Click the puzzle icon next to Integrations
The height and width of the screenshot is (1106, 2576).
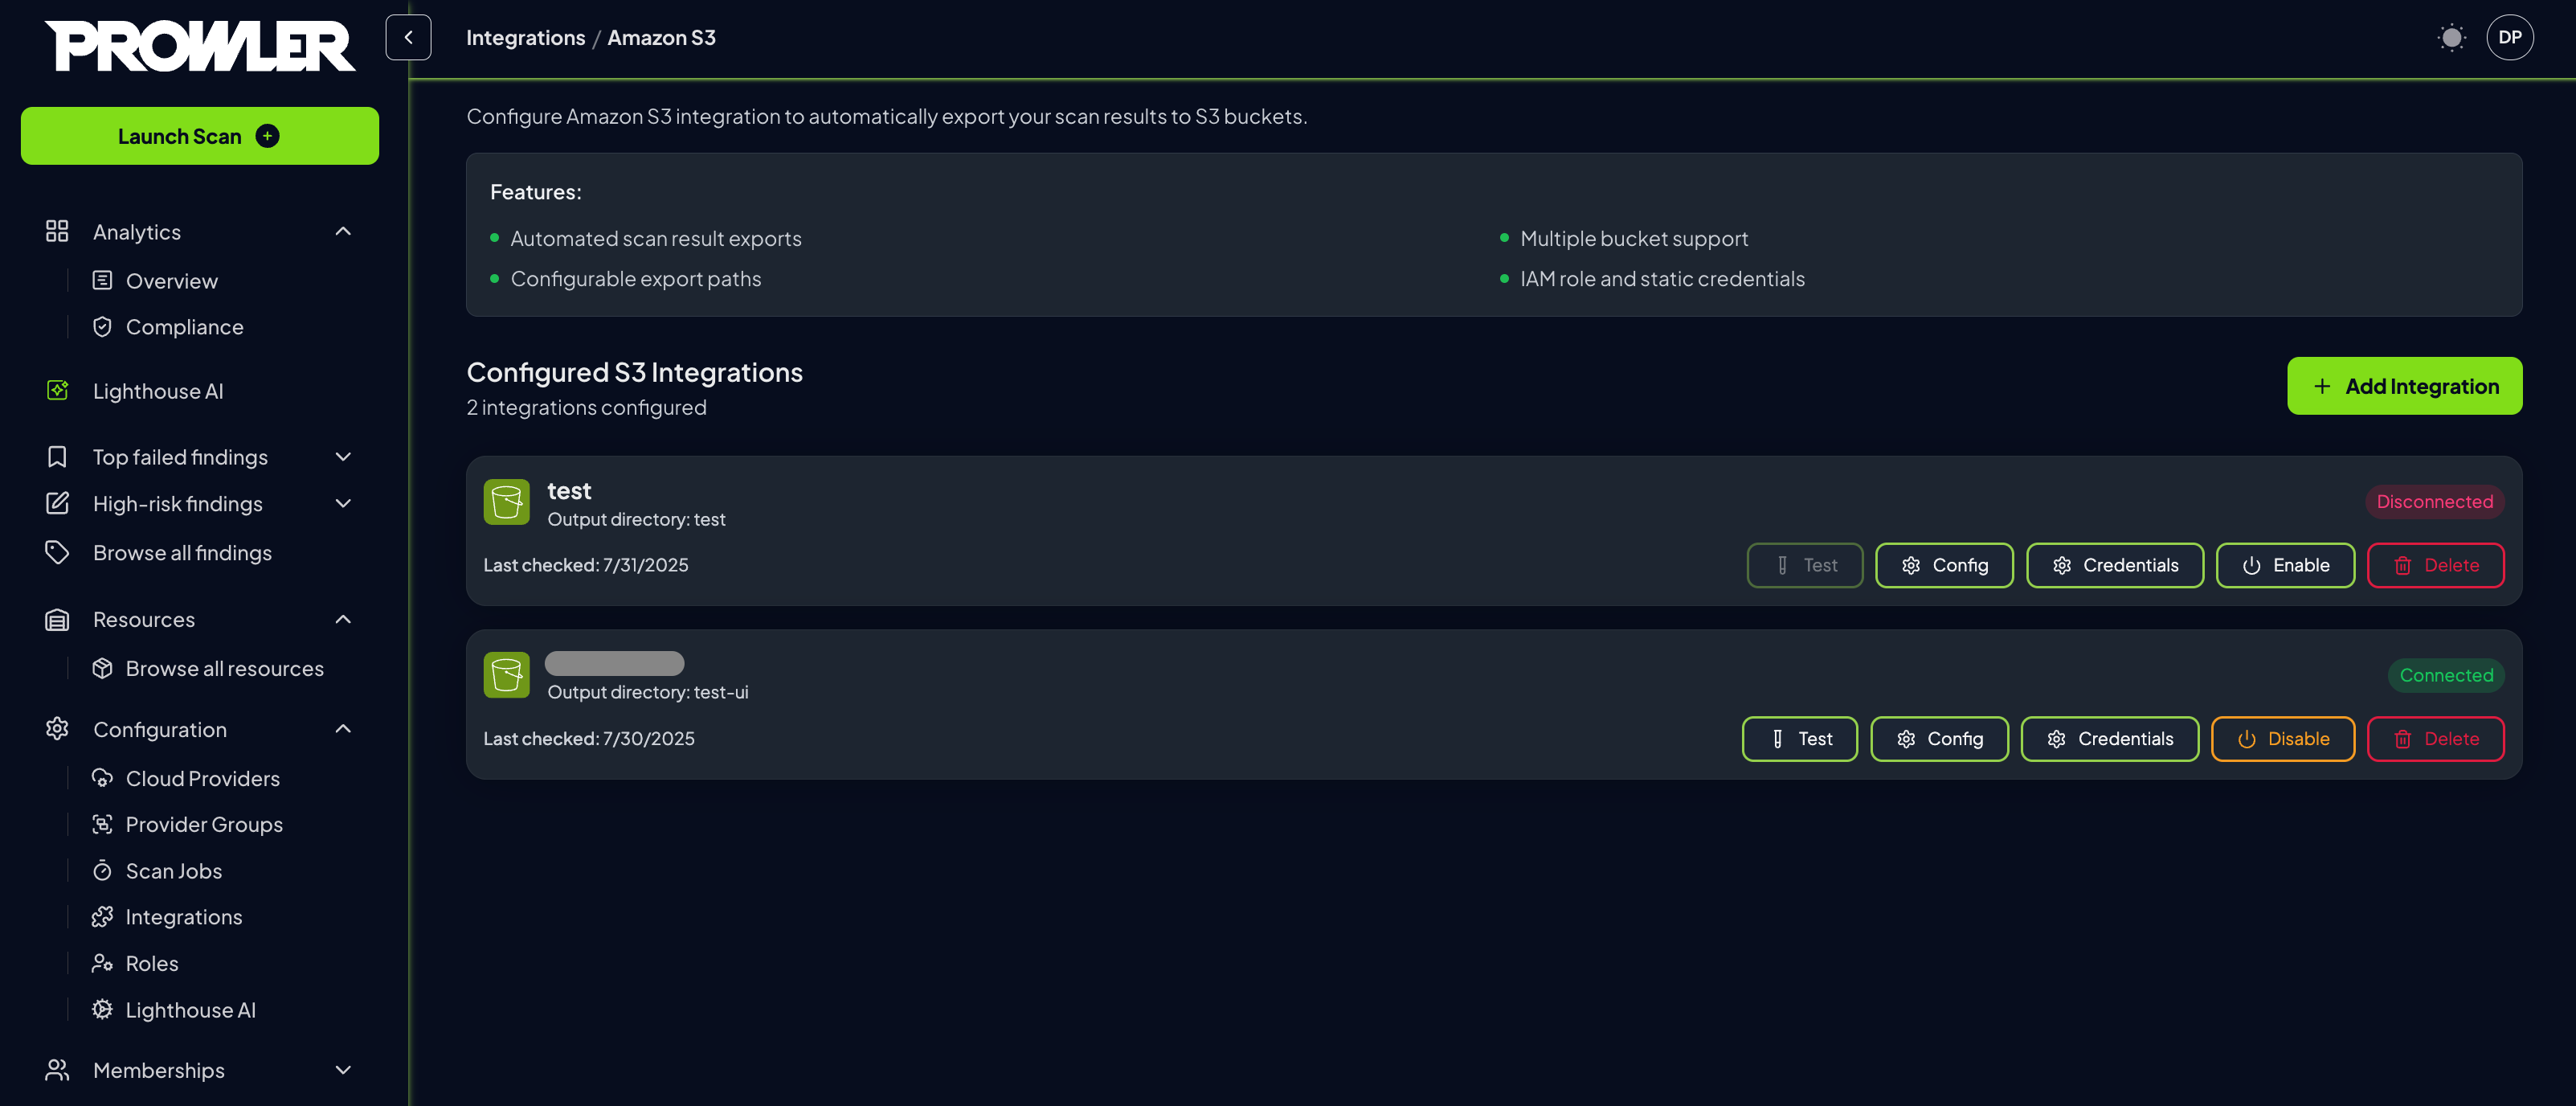103,916
